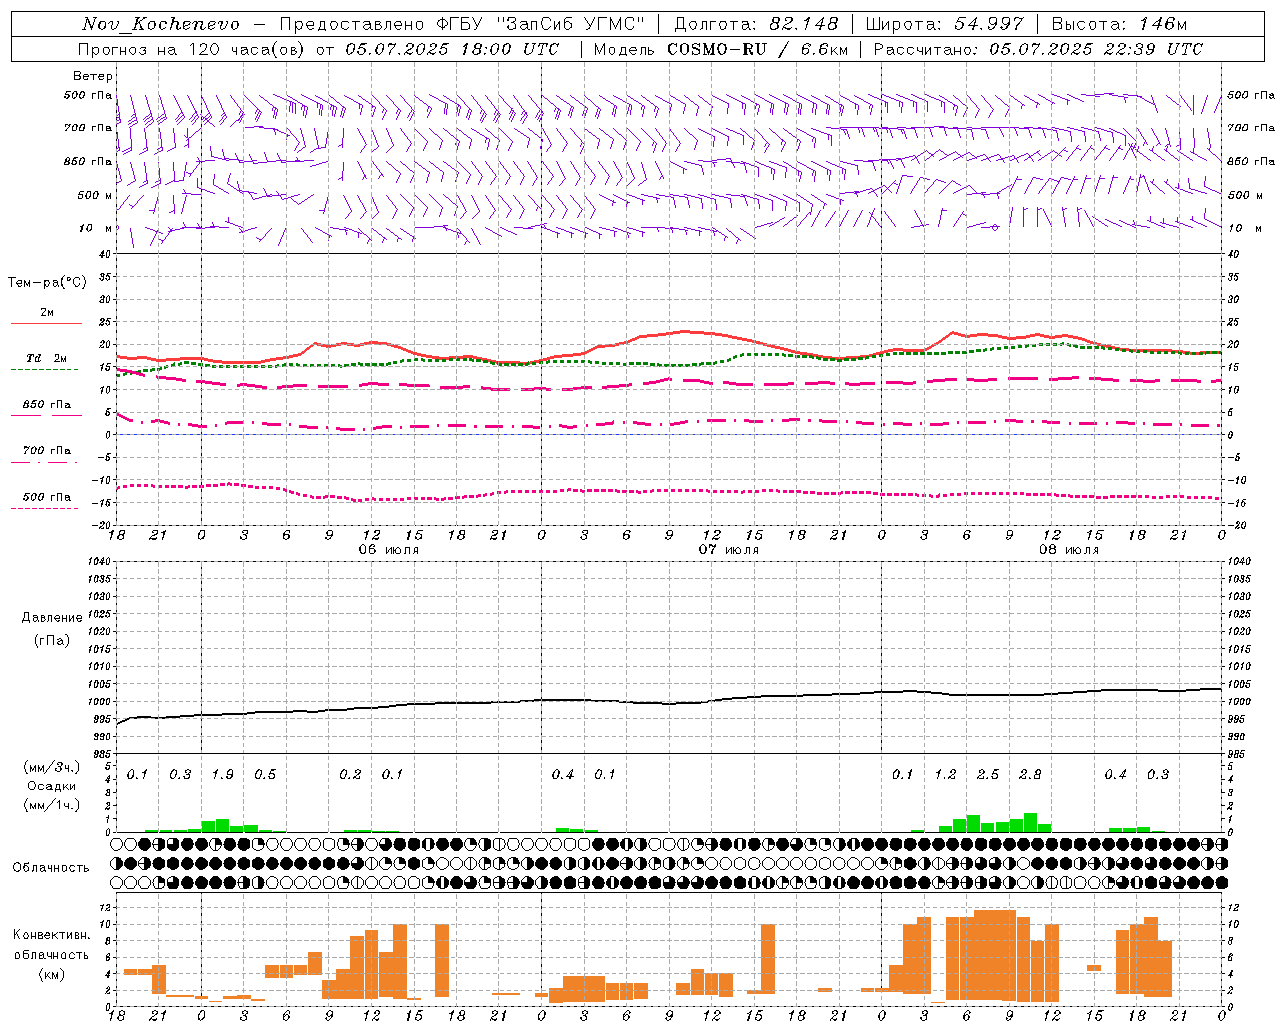This screenshot has width=1280, height=1024.
Task: Click the '08 июля' date label
Action: 1069,550
